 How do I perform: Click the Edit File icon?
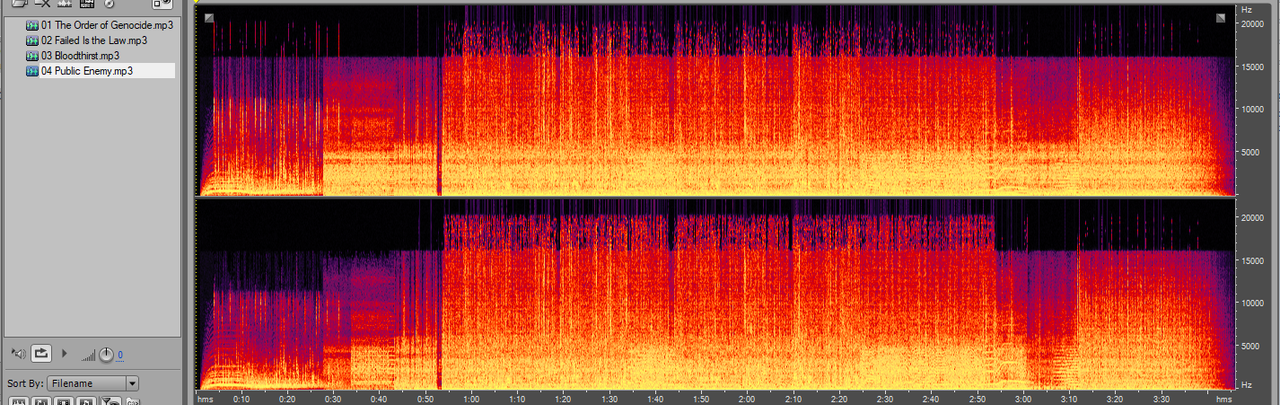click(x=87, y=4)
